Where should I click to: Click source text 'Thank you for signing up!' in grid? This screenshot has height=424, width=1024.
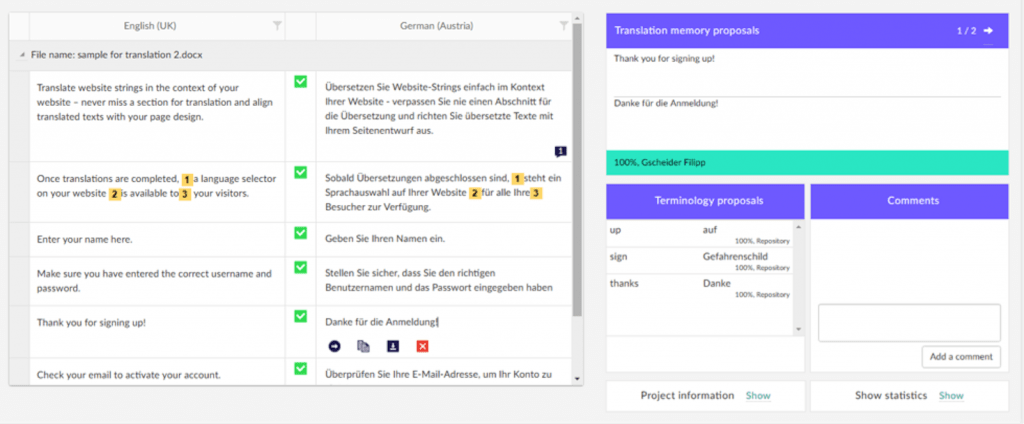point(91,323)
